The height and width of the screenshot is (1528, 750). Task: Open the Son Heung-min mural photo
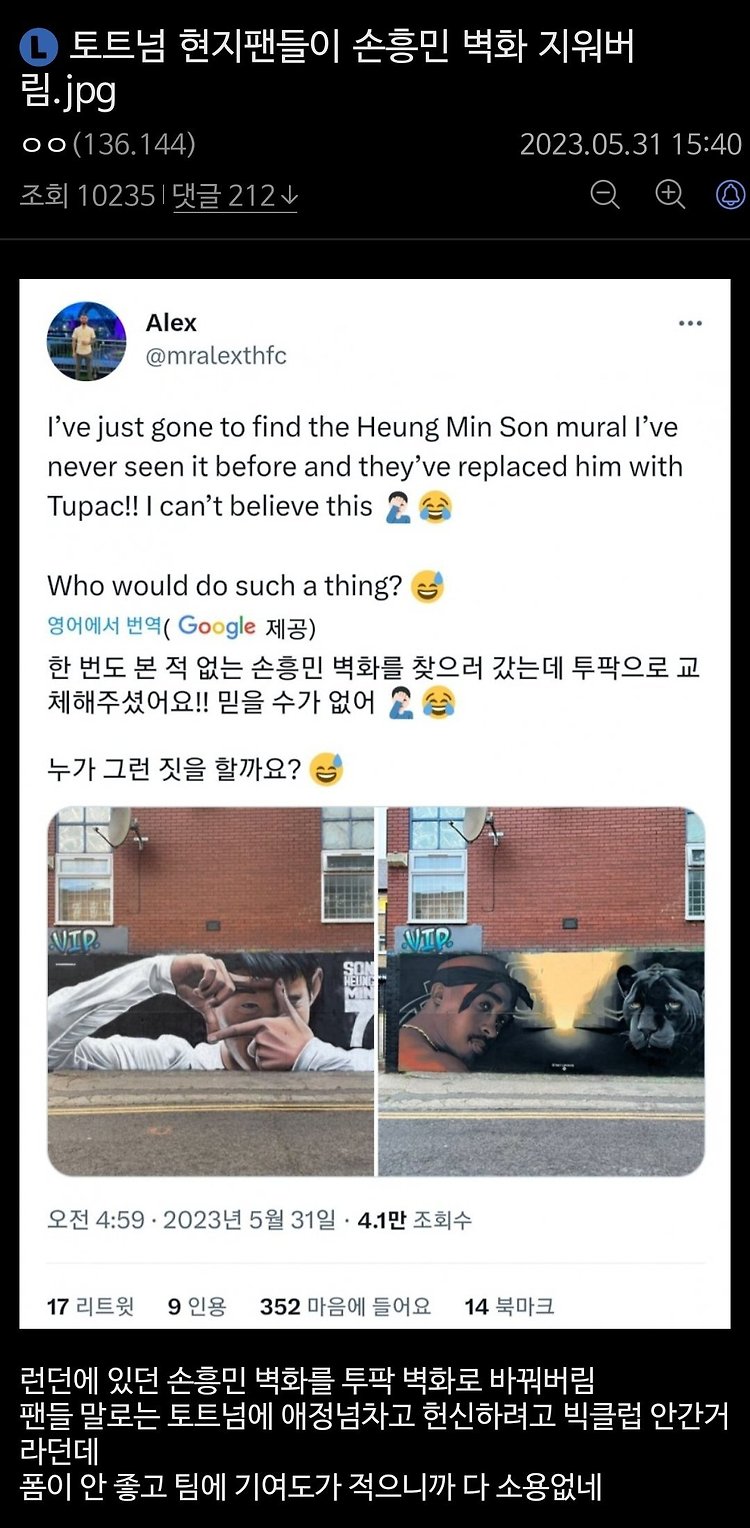tap(210, 991)
